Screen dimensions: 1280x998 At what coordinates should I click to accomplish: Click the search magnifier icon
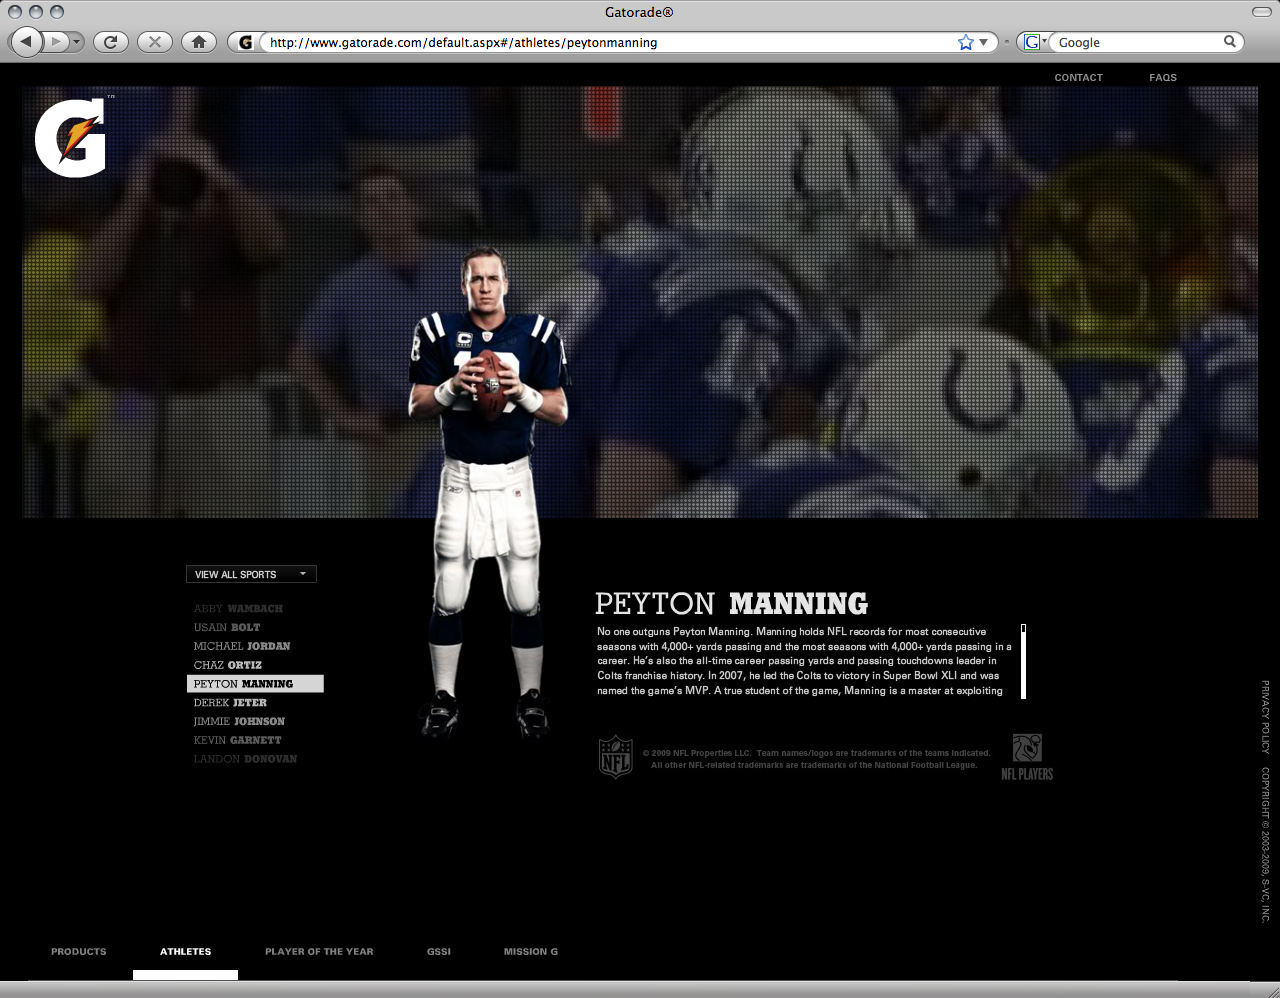tap(1229, 42)
